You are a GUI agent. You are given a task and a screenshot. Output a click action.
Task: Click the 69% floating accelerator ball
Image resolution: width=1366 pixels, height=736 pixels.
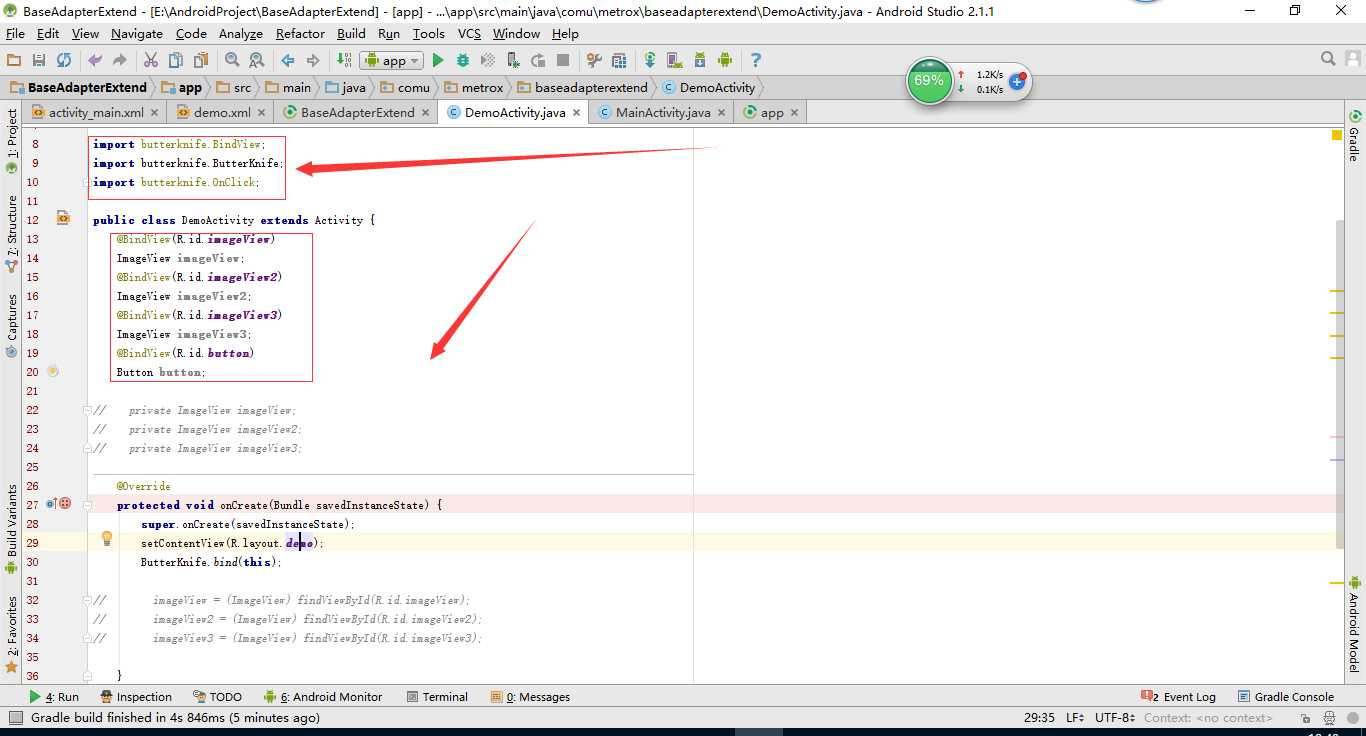pyautogui.click(x=929, y=81)
